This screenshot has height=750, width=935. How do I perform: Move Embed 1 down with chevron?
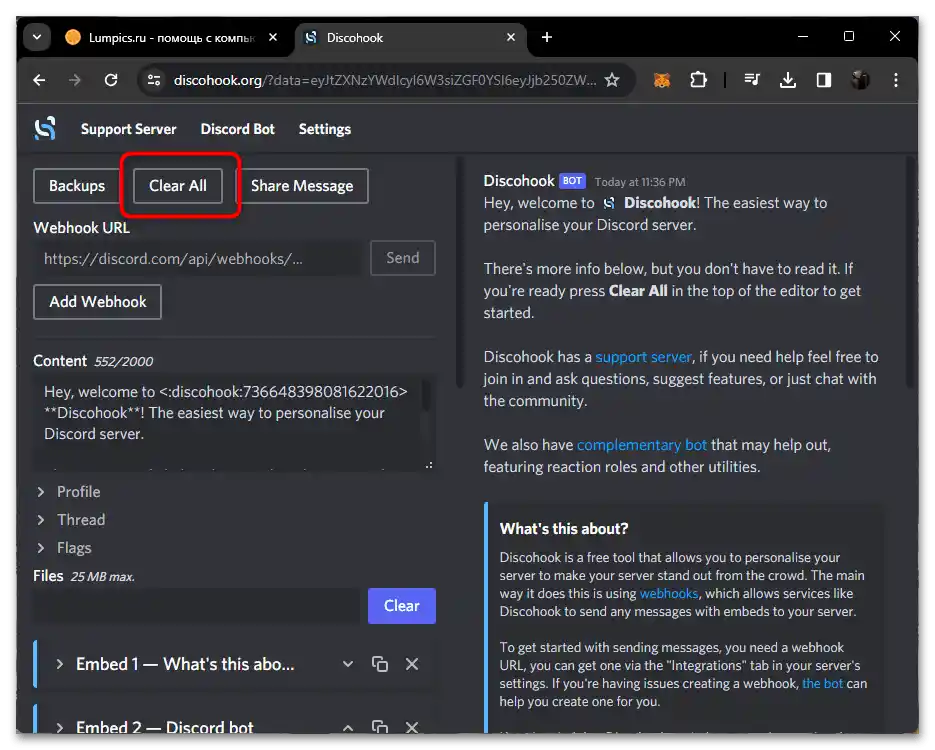(348, 664)
